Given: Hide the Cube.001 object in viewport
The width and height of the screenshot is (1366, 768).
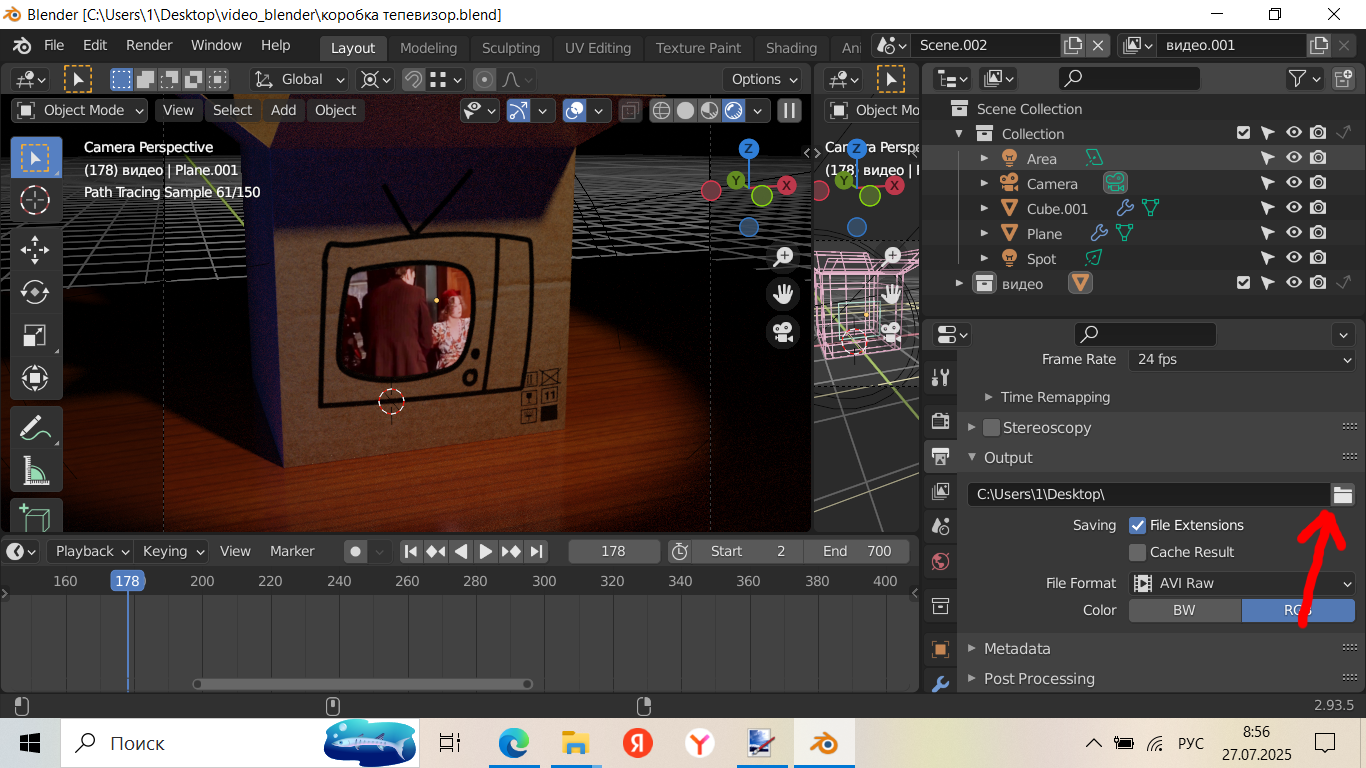Looking at the screenshot, I should [x=1293, y=209].
